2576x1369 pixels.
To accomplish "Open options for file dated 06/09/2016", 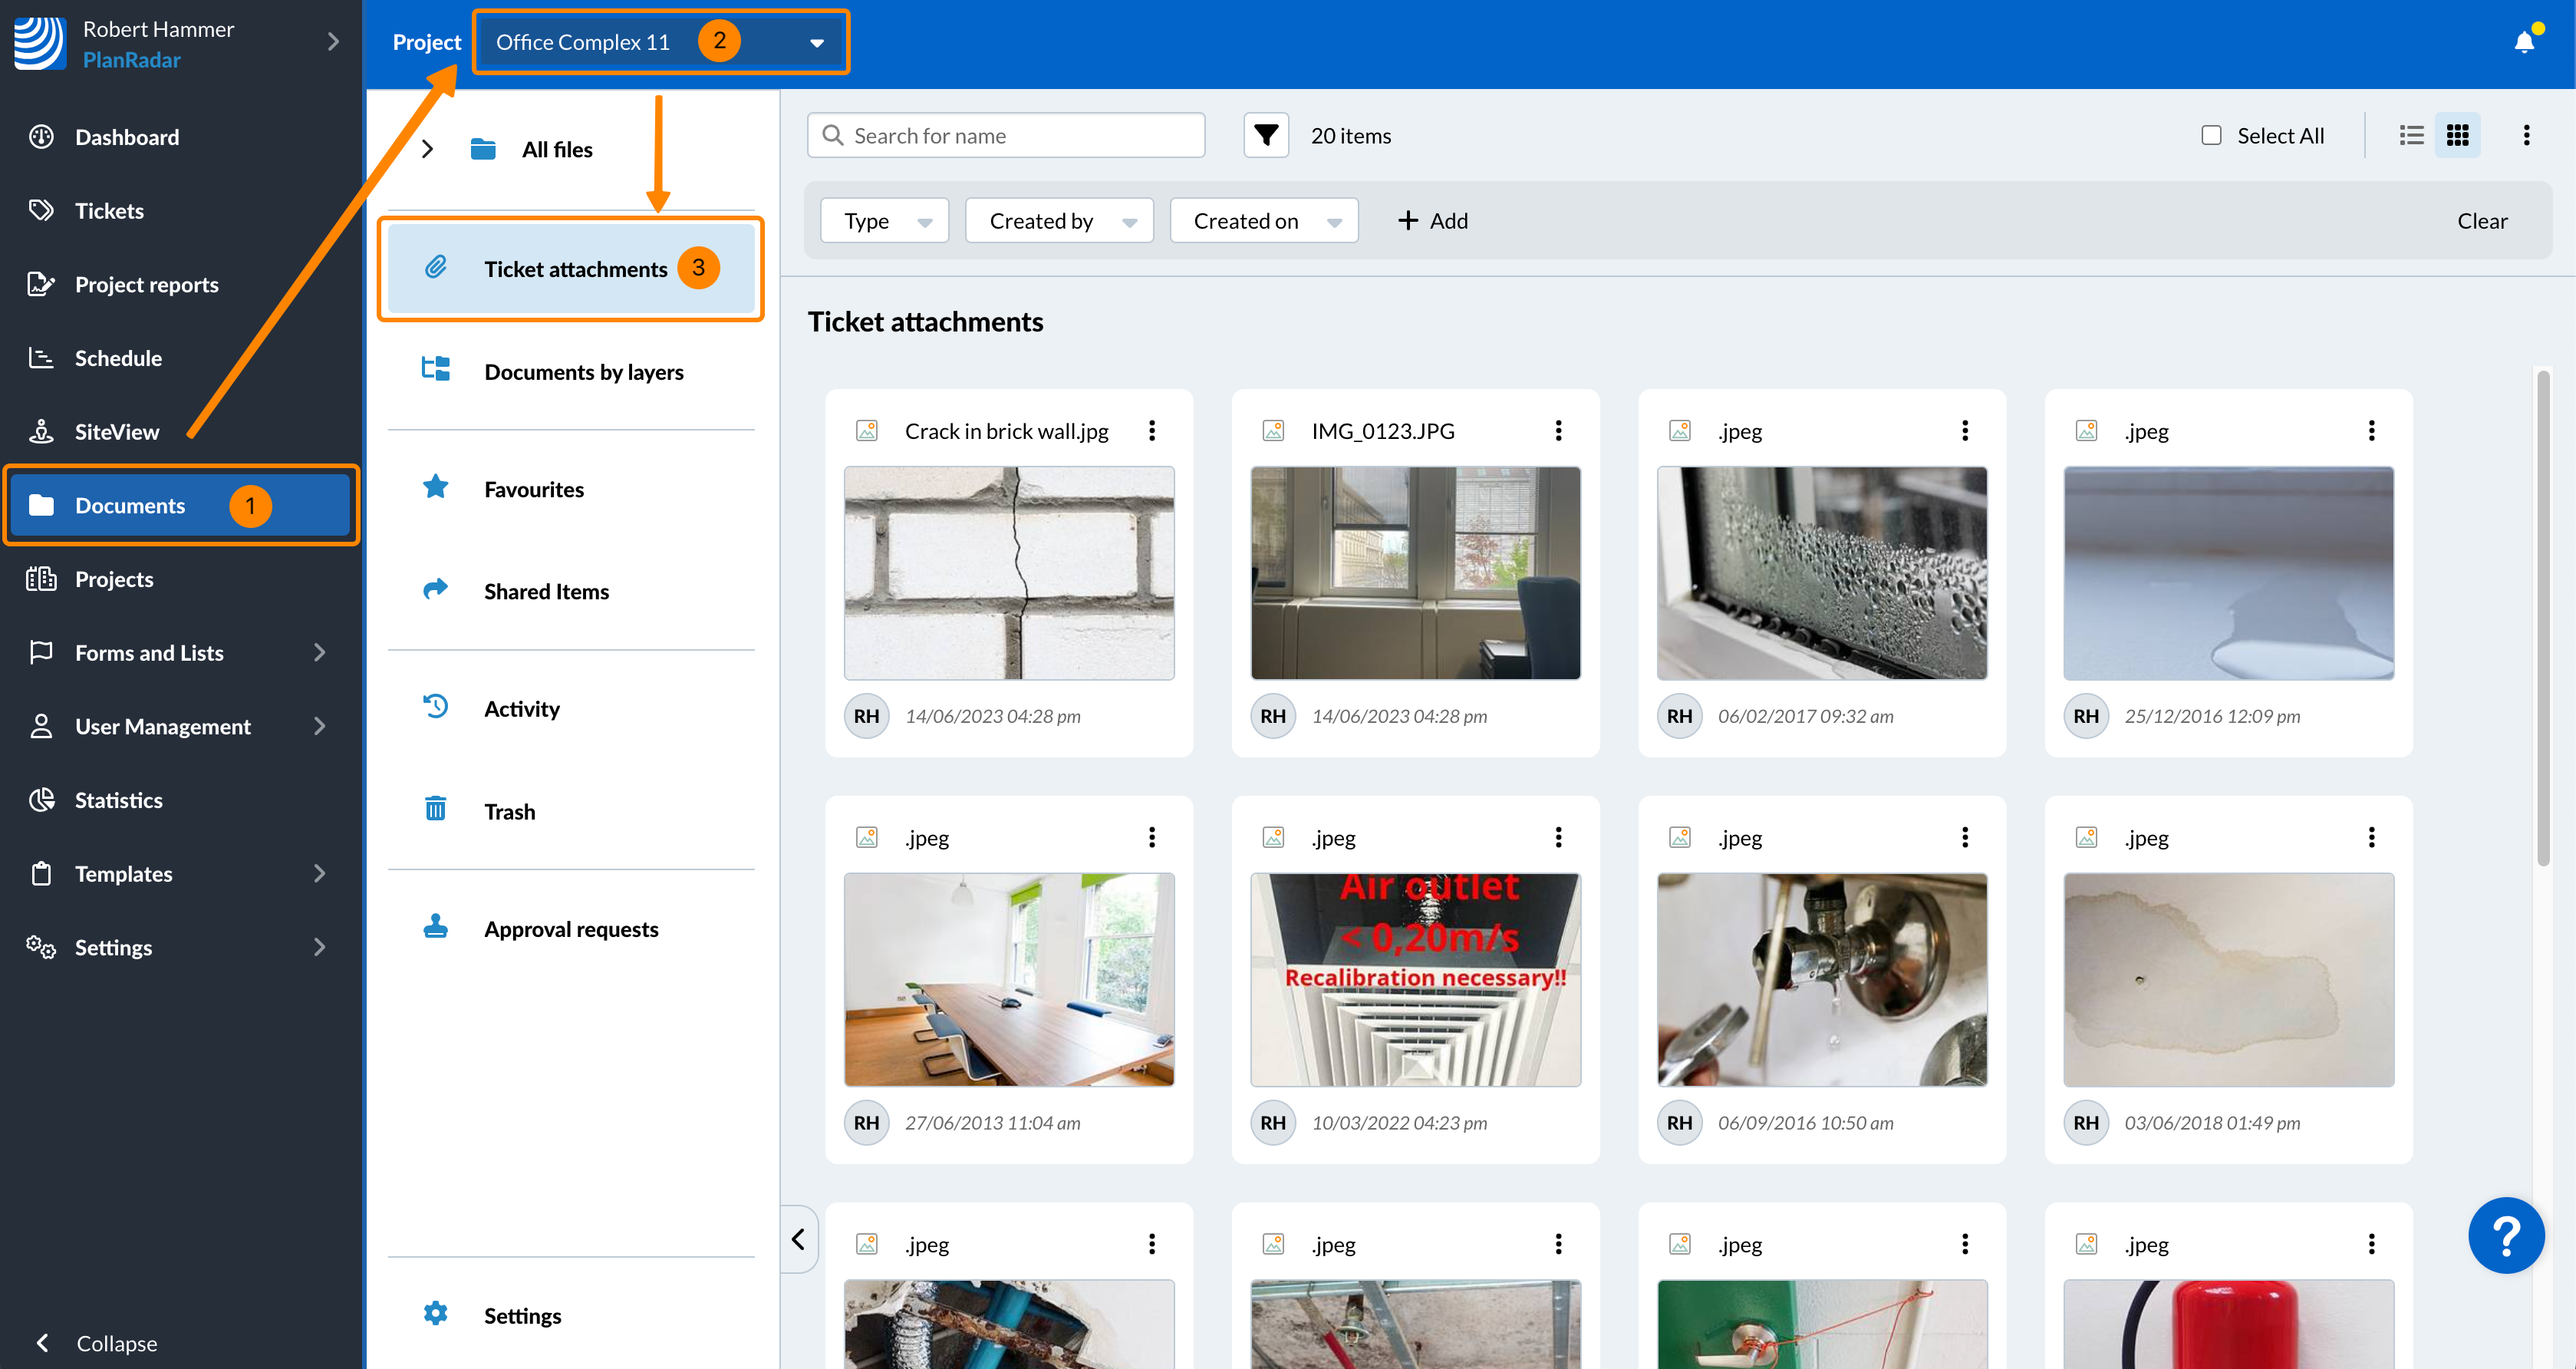I will (x=1965, y=838).
